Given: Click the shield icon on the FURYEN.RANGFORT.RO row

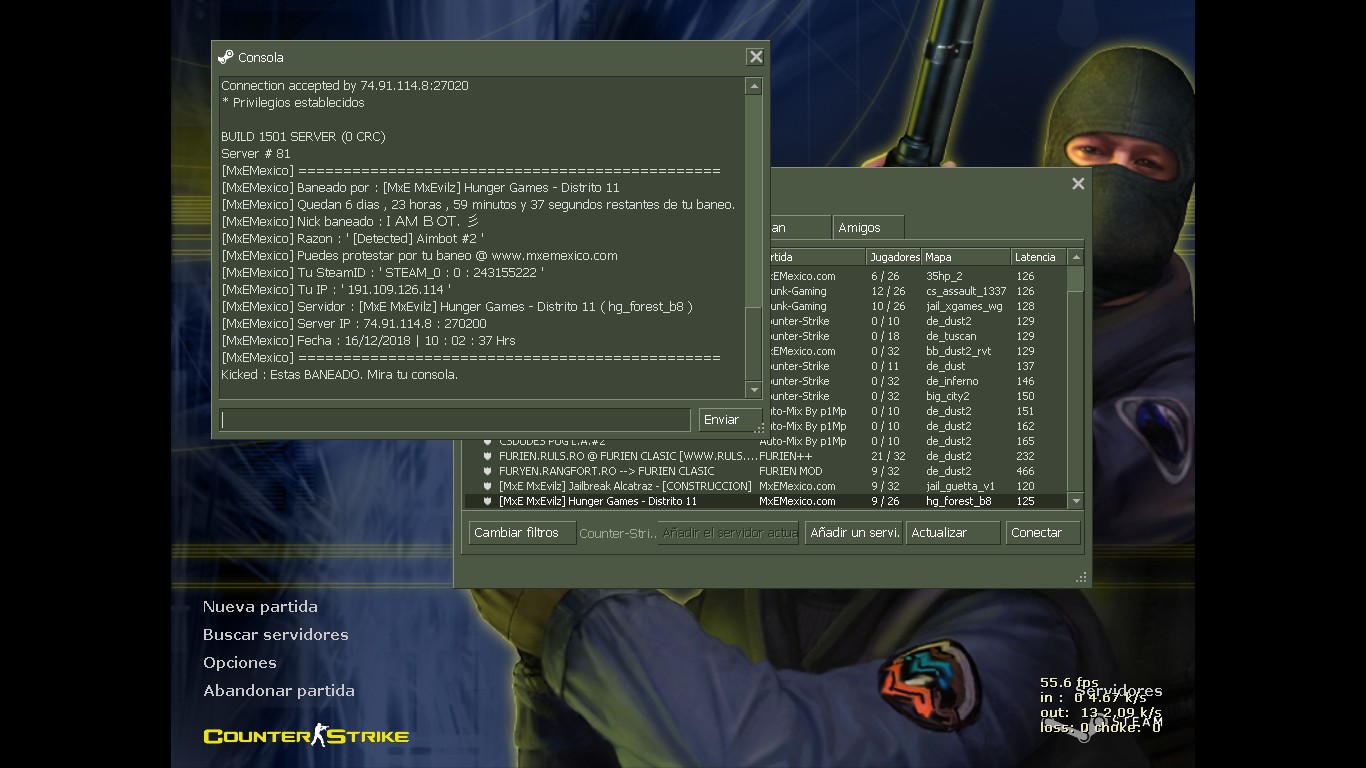Looking at the screenshot, I should coord(488,471).
